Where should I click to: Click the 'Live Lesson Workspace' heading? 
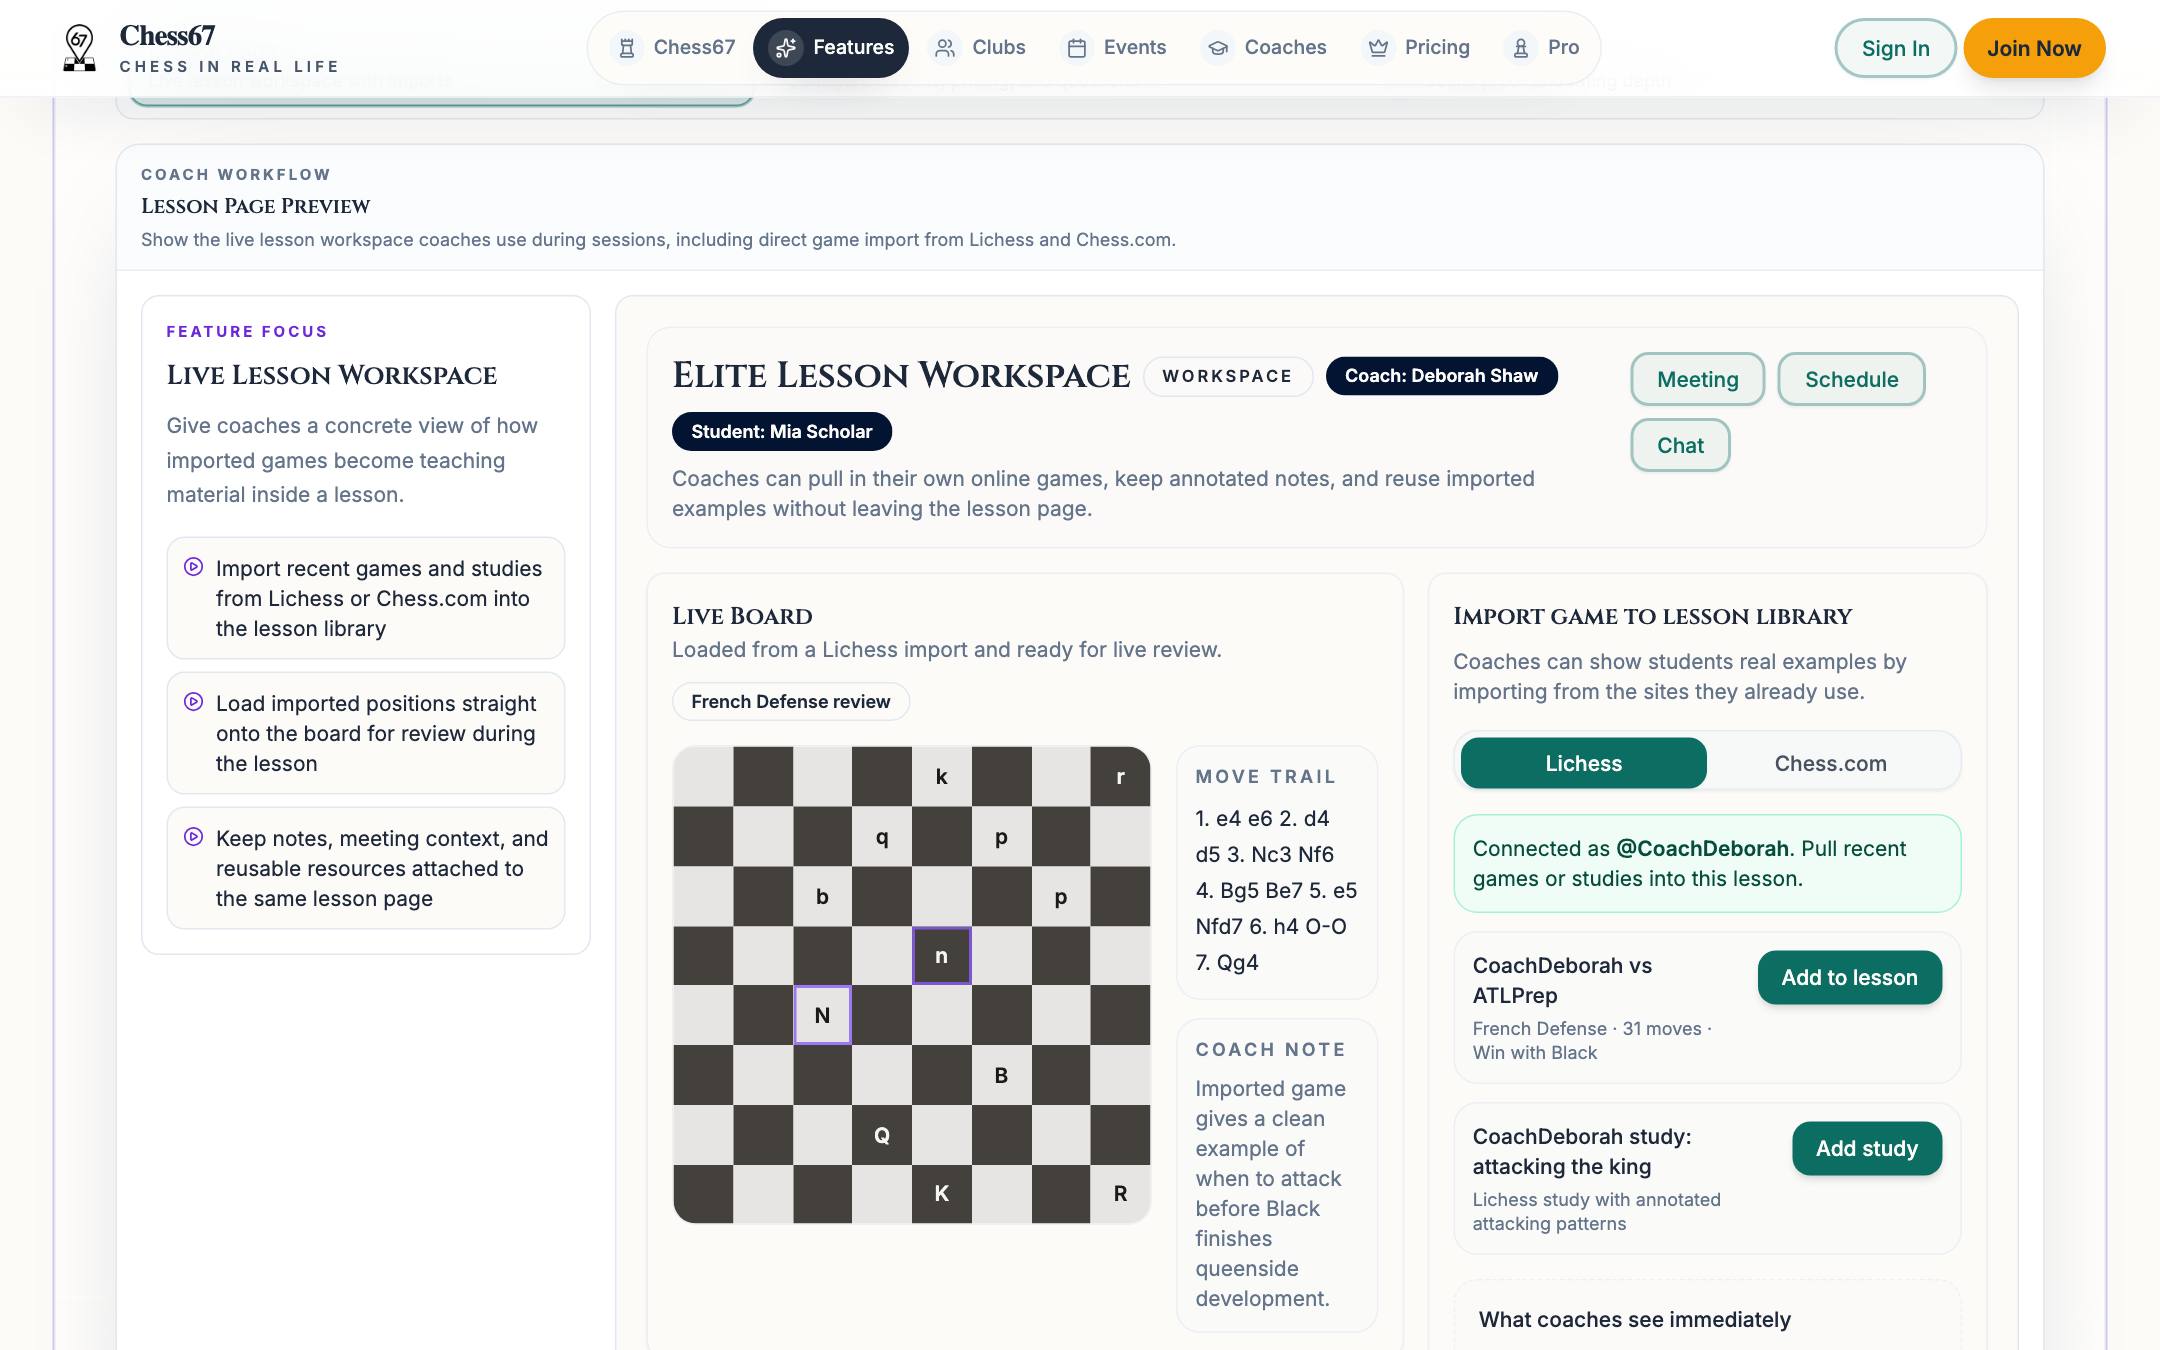[x=331, y=375]
